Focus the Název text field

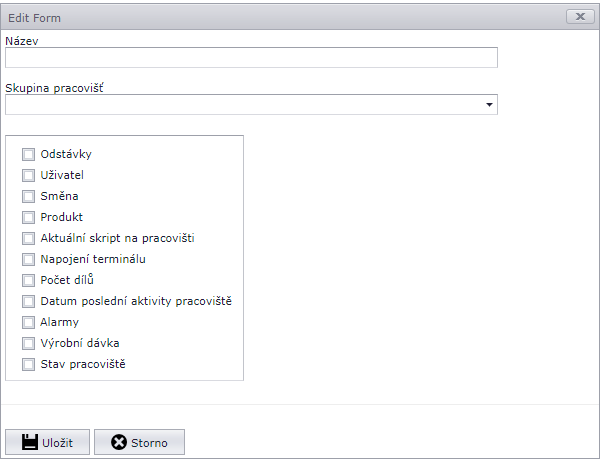pos(251,58)
